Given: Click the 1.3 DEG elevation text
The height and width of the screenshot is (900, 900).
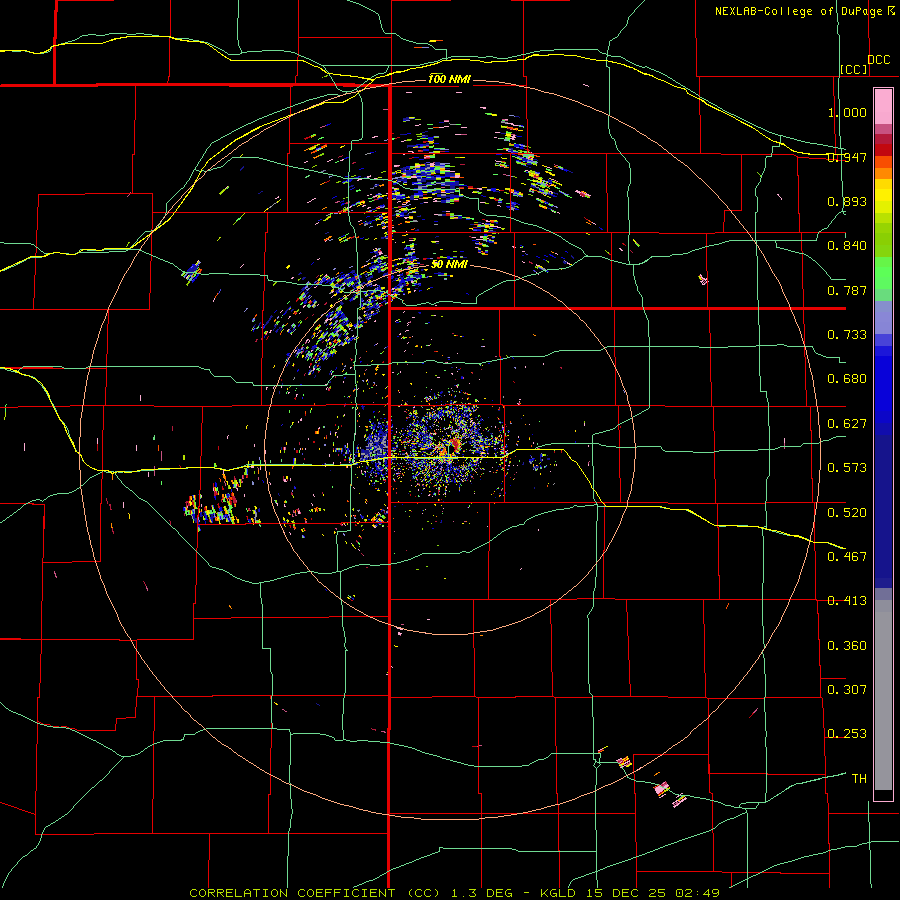Looking at the screenshot, I should pyautogui.click(x=481, y=893).
